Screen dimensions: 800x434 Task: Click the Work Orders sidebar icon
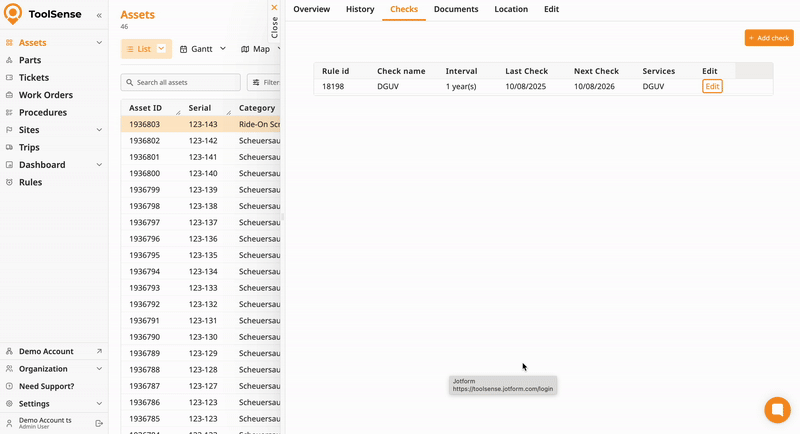pyautogui.click(x=9, y=95)
